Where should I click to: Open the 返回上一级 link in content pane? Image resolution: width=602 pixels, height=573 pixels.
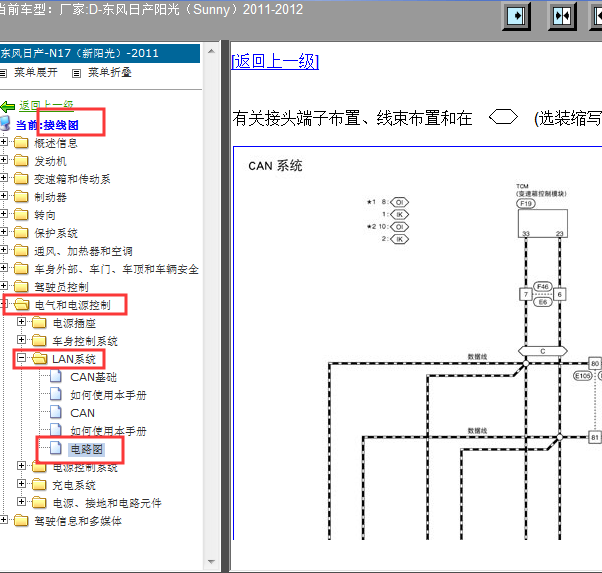[275, 61]
